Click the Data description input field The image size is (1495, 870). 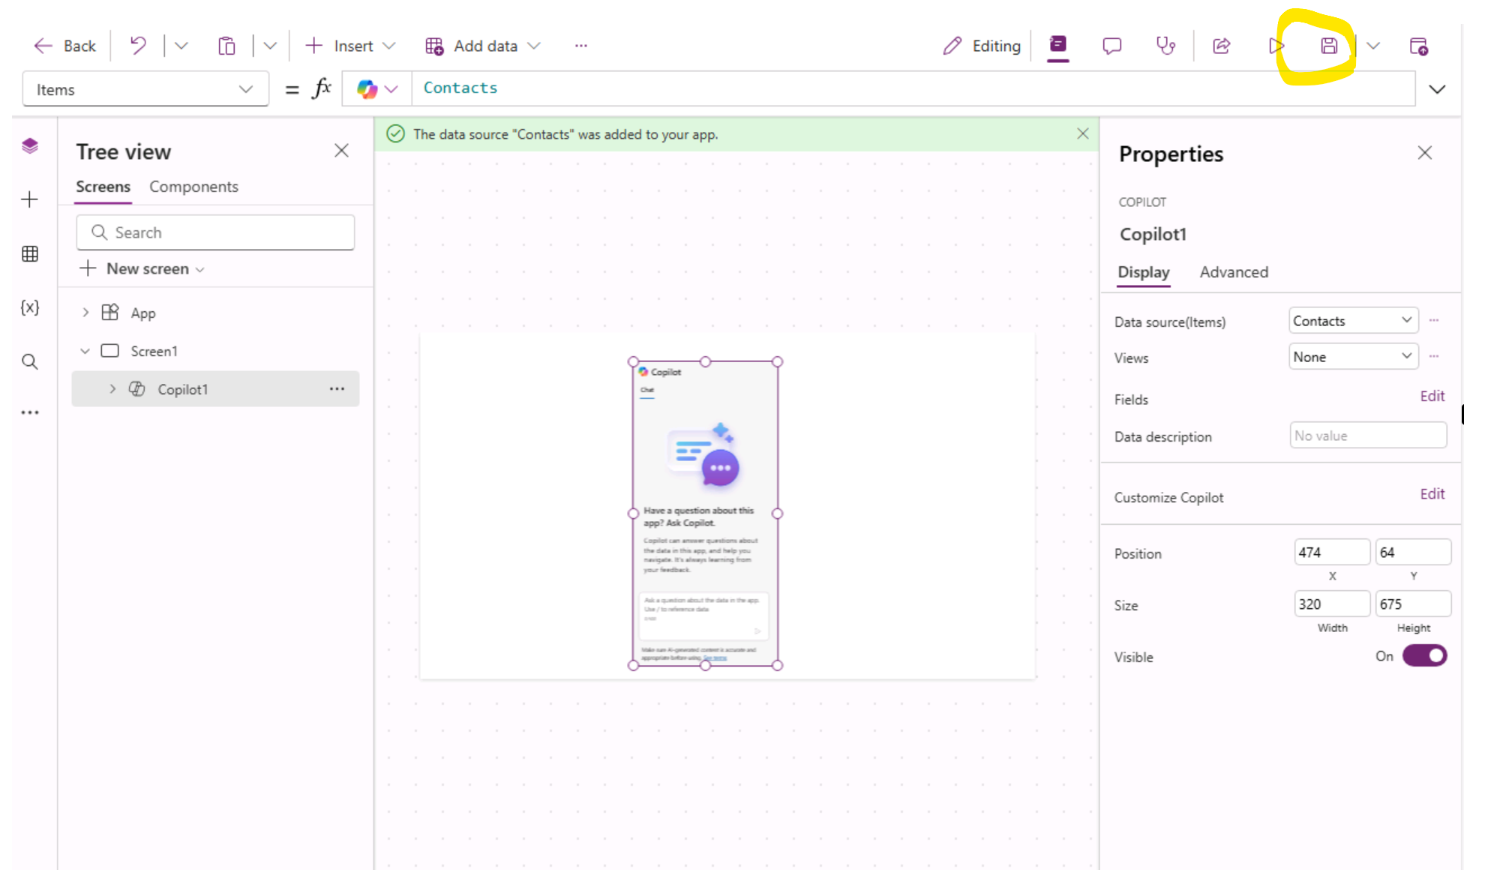[x=1367, y=436]
